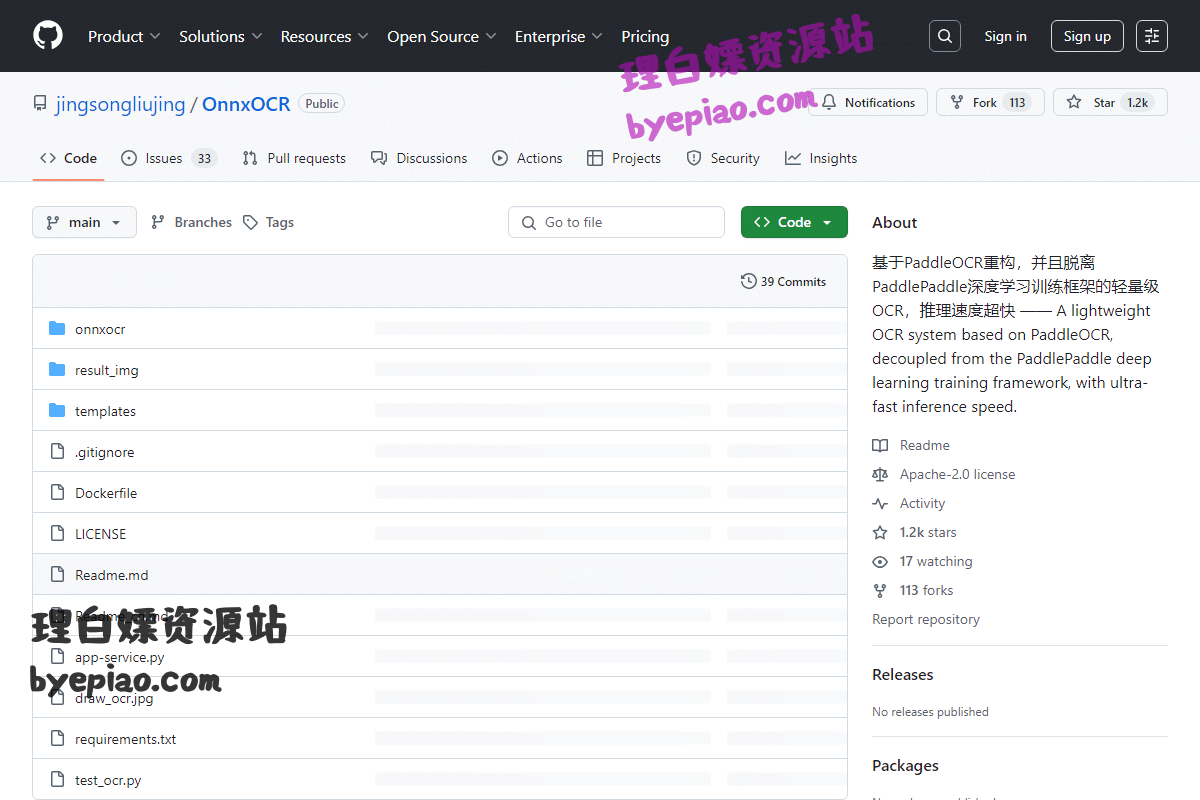Image resolution: width=1200 pixels, height=800 pixels.
Task: Open the OnnxOCR repository name link
Action: click(246, 103)
